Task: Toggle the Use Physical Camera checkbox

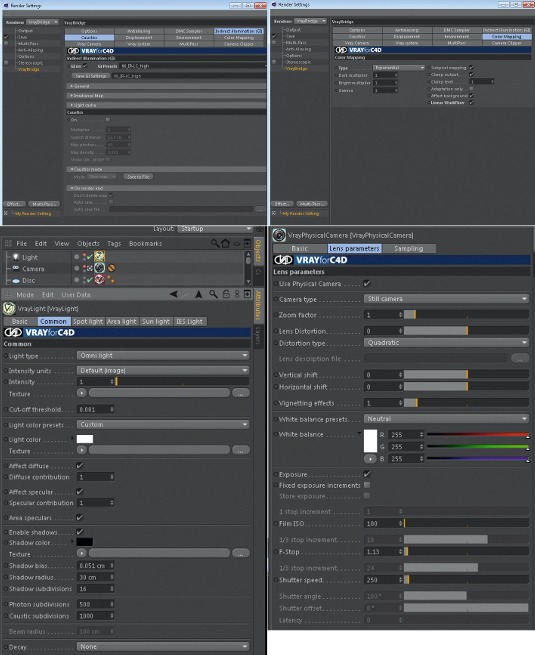Action: pos(367,283)
